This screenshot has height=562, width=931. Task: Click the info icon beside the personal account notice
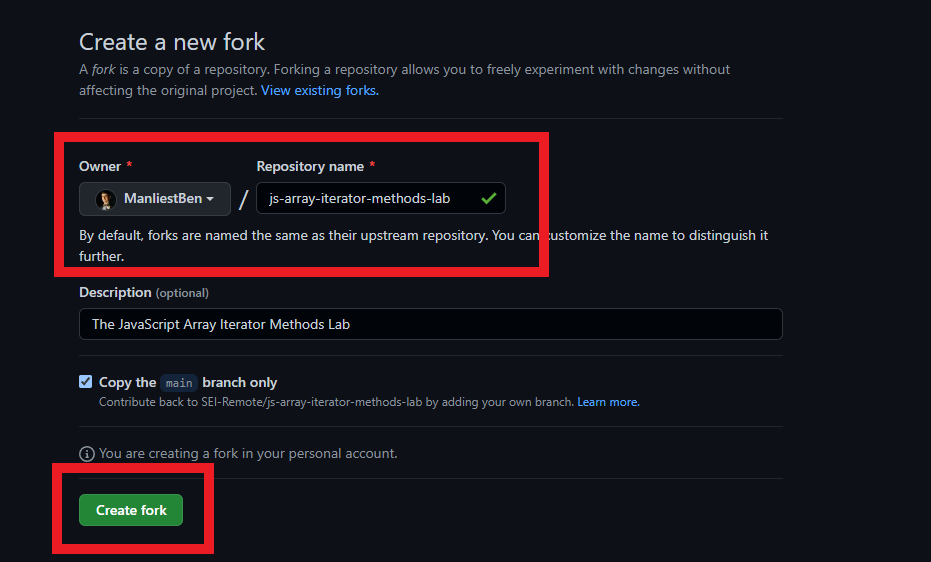coord(87,454)
